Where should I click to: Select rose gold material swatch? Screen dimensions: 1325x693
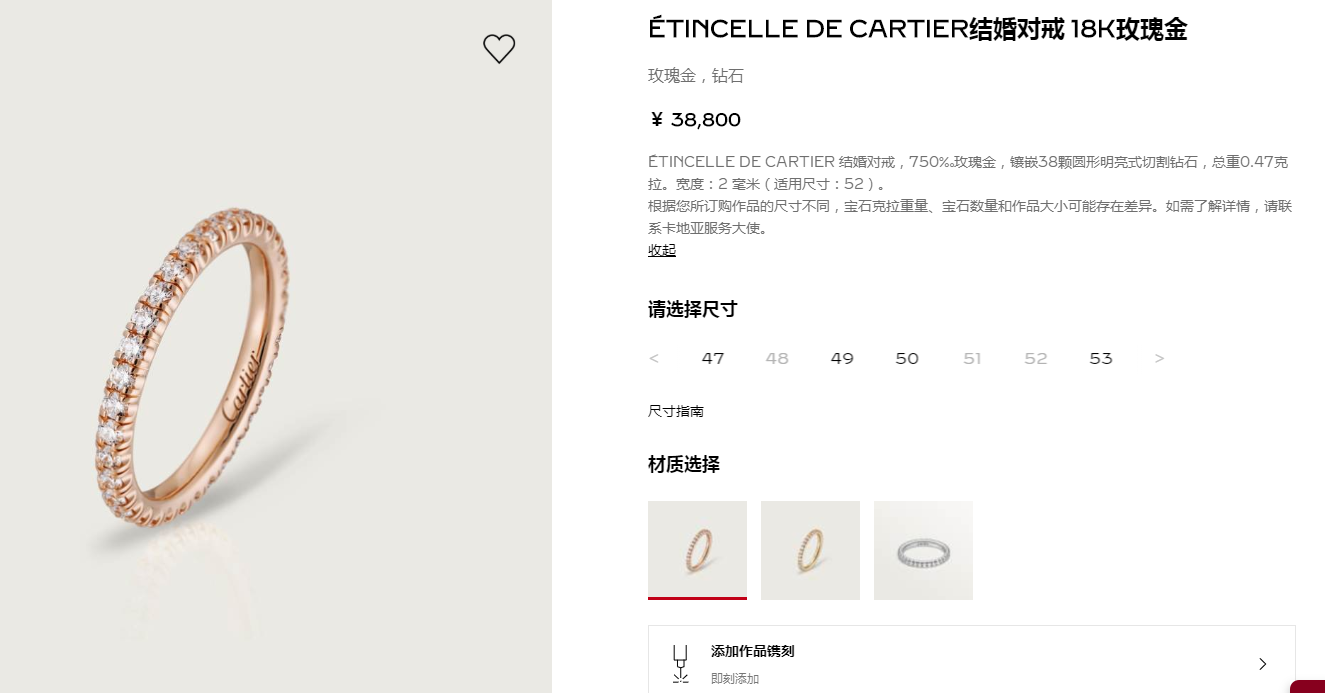click(697, 550)
